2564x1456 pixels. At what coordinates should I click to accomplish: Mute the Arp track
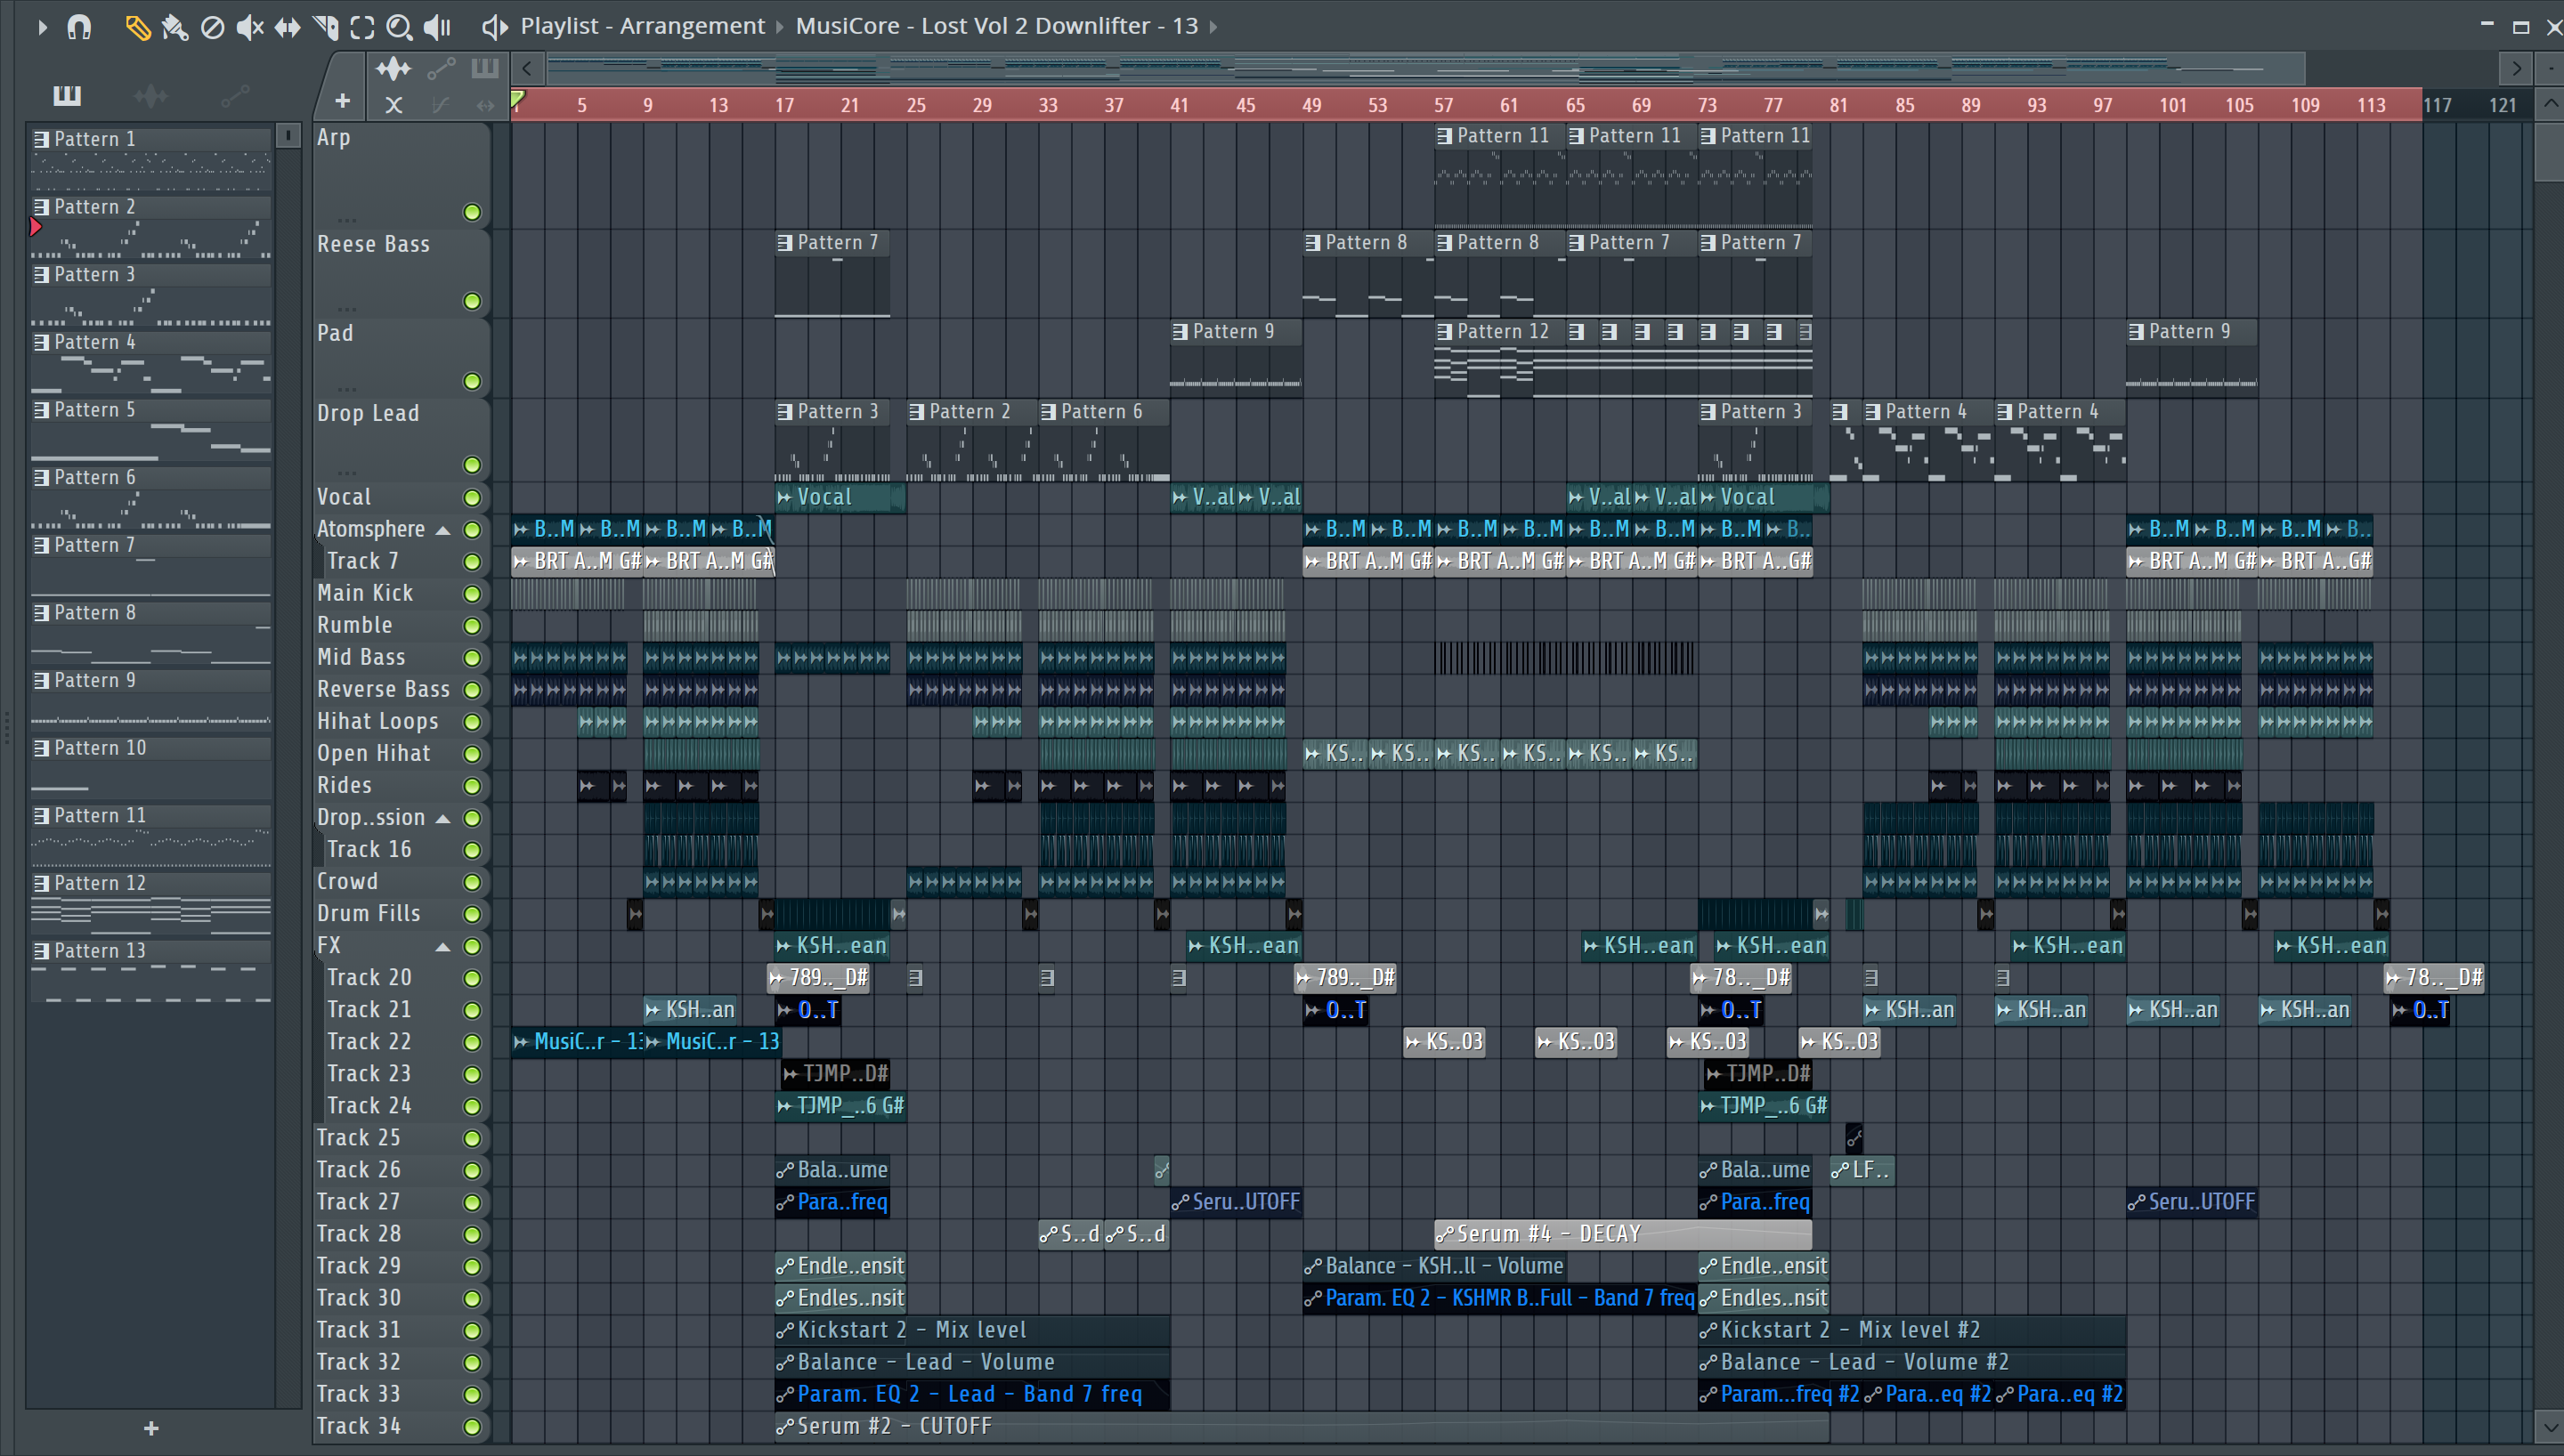pos(472,212)
